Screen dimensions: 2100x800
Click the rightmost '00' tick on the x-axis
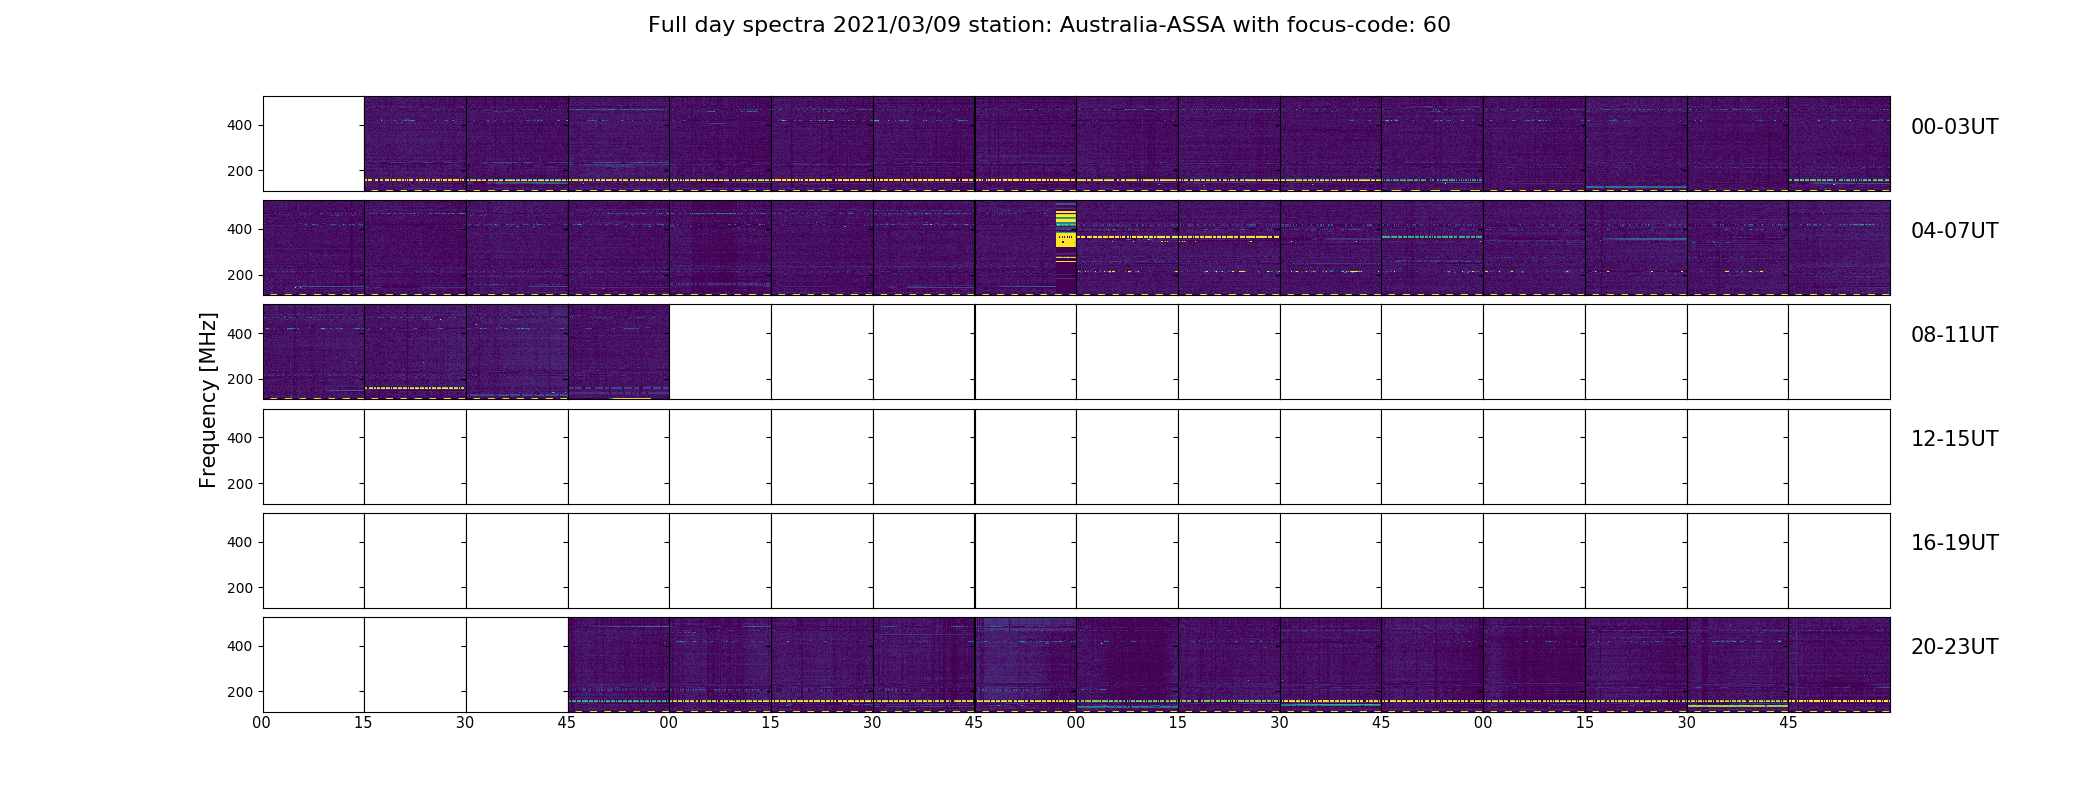1483,723
